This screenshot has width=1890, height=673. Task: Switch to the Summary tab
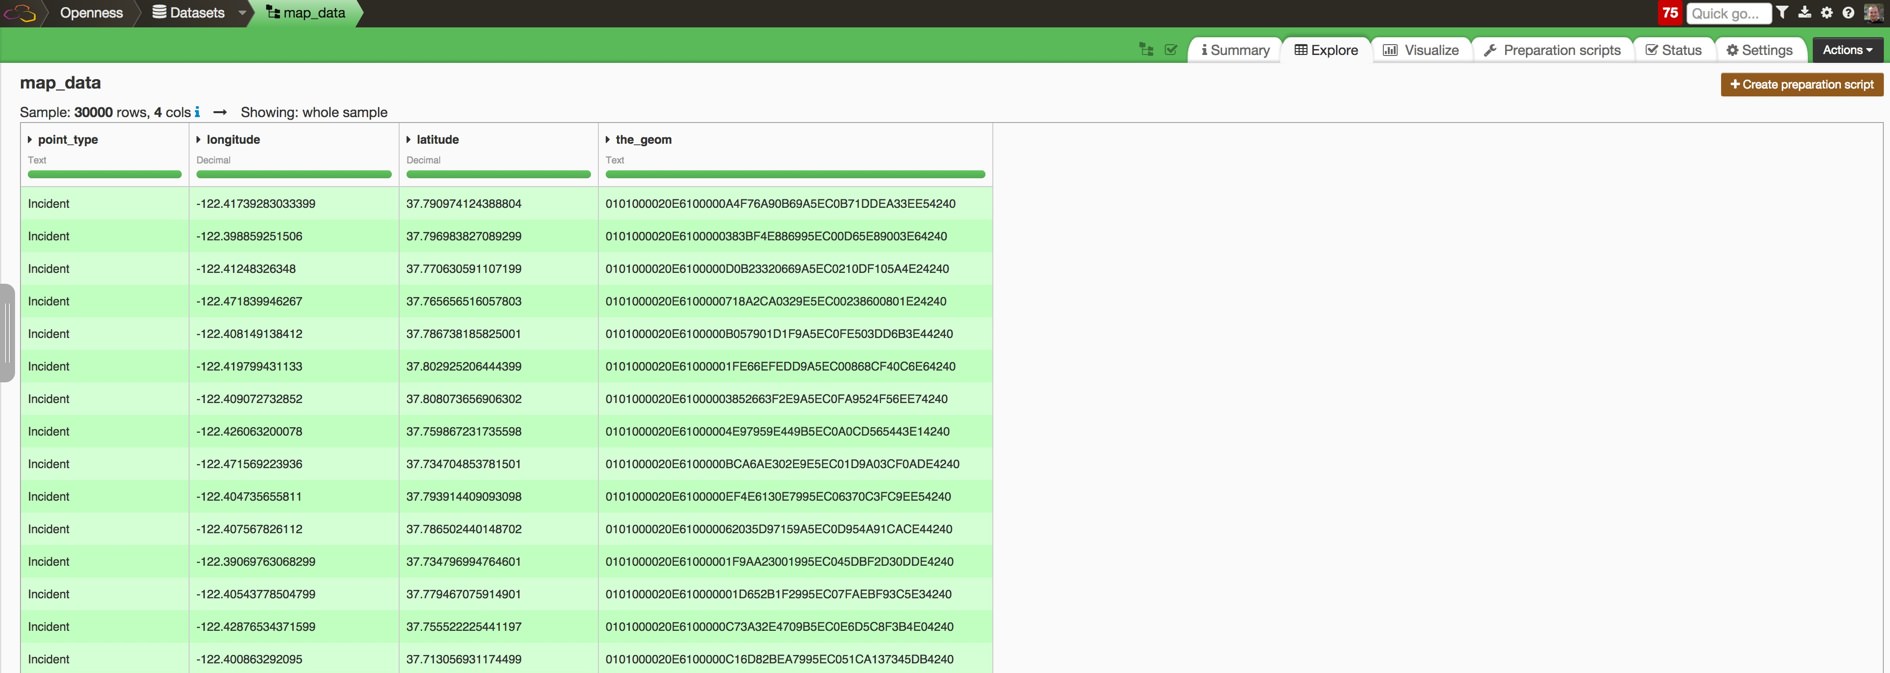pos(1235,50)
